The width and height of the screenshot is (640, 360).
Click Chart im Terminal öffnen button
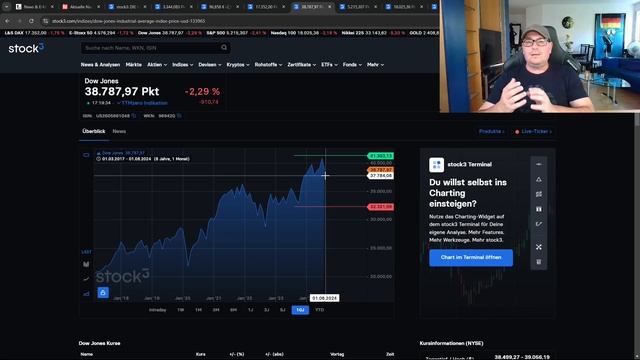pyautogui.click(x=471, y=258)
